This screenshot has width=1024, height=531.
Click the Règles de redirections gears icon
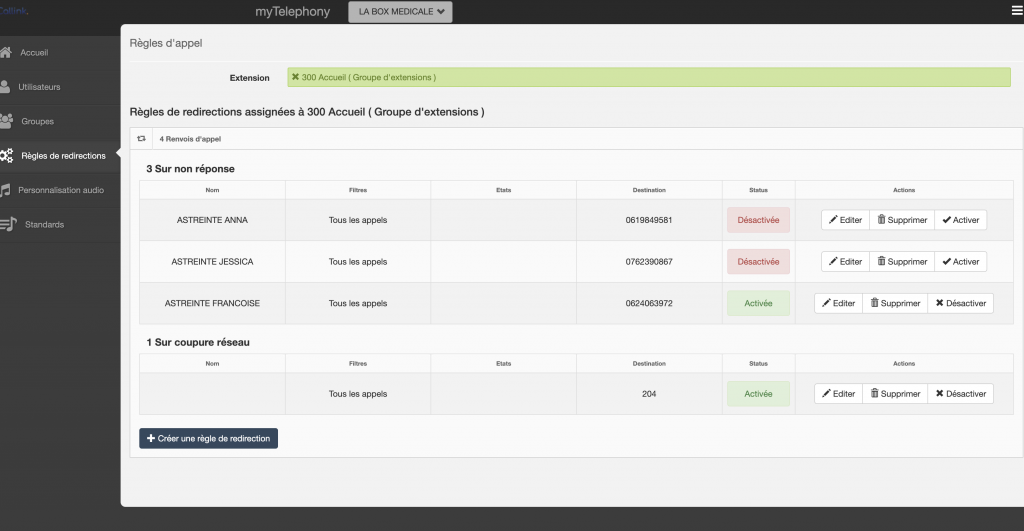pos(7,156)
